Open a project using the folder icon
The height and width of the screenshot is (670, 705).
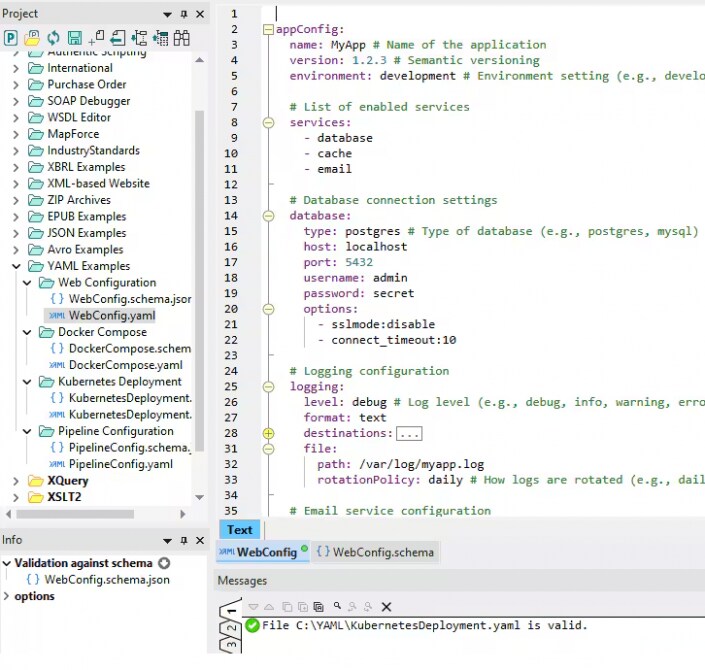point(32,38)
